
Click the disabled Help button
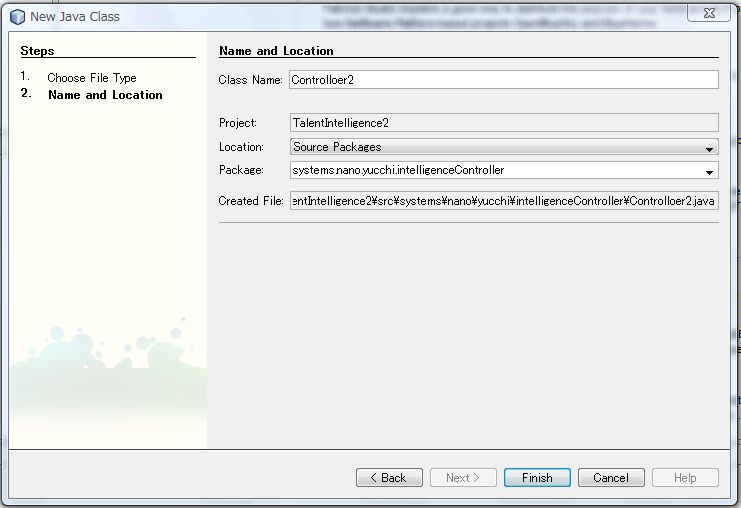(685, 478)
